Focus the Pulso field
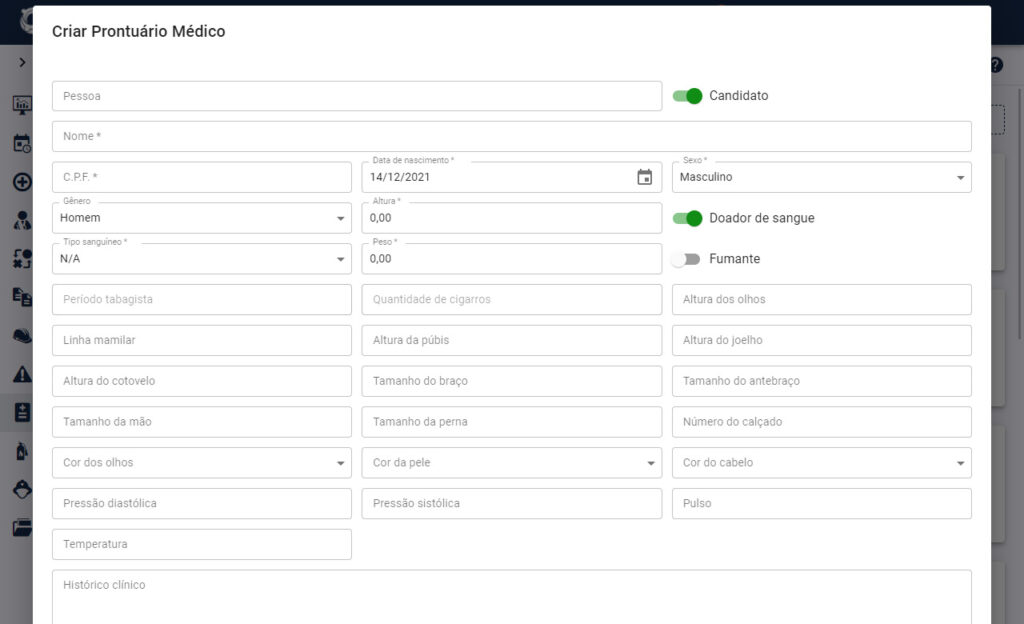The height and width of the screenshot is (624, 1024). point(822,503)
